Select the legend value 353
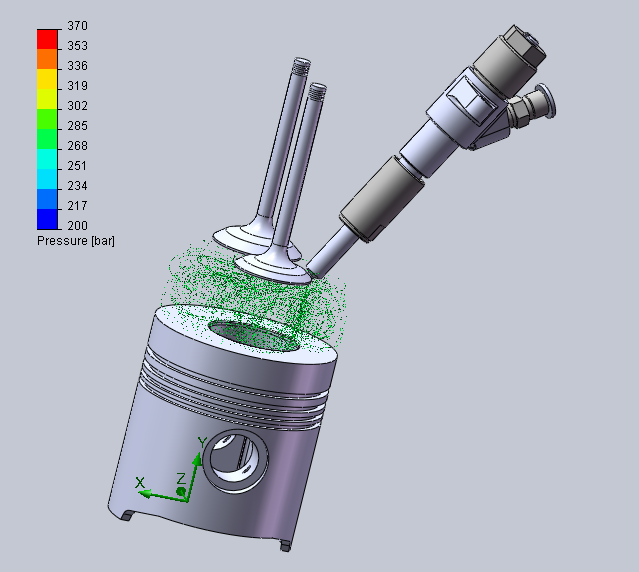The image size is (639, 572). (x=77, y=46)
